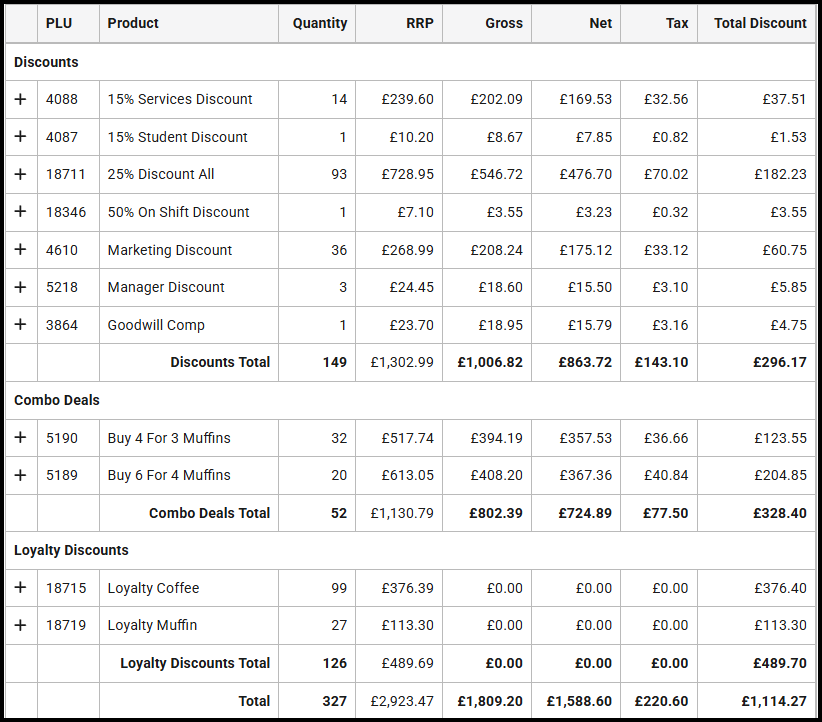Expand the Loyalty Muffin row
822x722 pixels.
pyautogui.click(x=20, y=625)
